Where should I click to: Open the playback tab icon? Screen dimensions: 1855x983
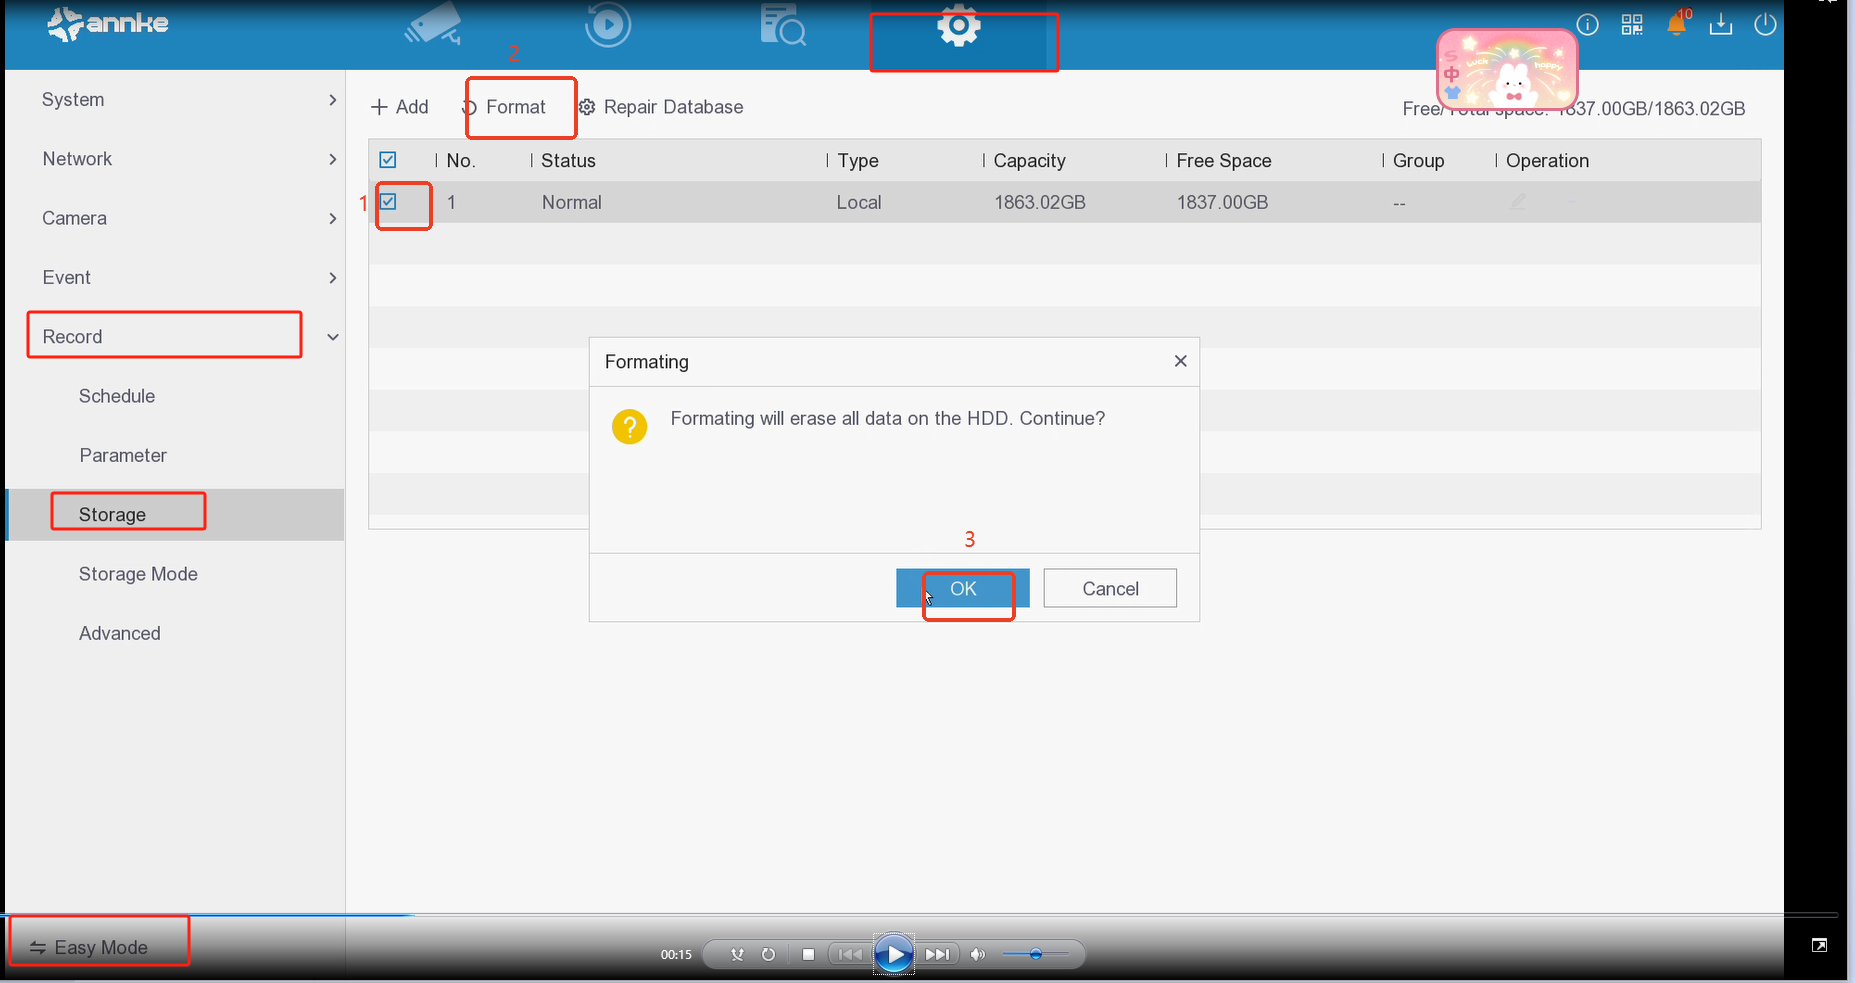coord(608,25)
